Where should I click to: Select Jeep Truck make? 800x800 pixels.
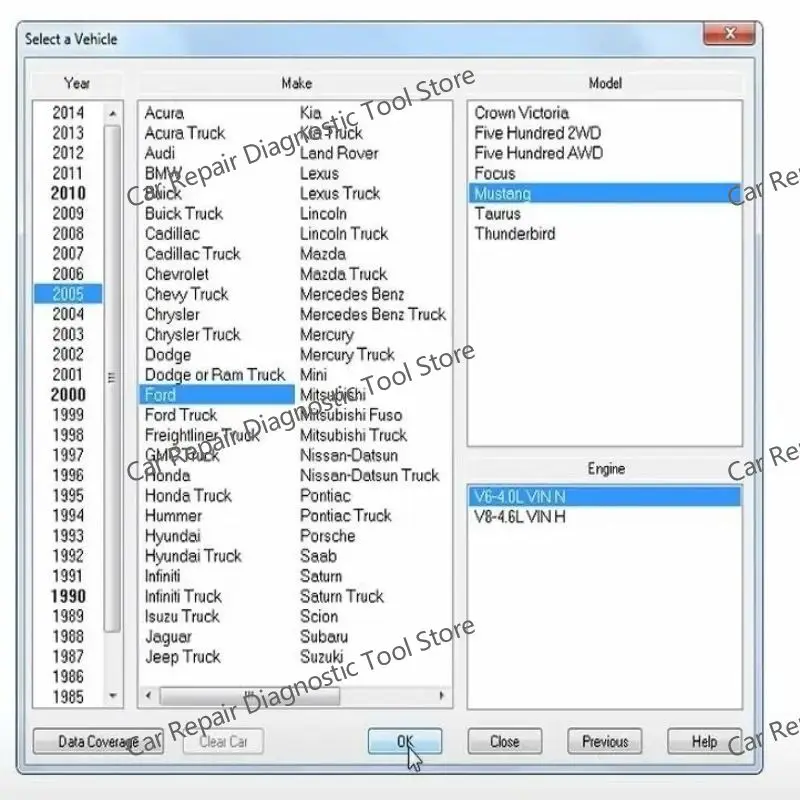click(x=183, y=657)
